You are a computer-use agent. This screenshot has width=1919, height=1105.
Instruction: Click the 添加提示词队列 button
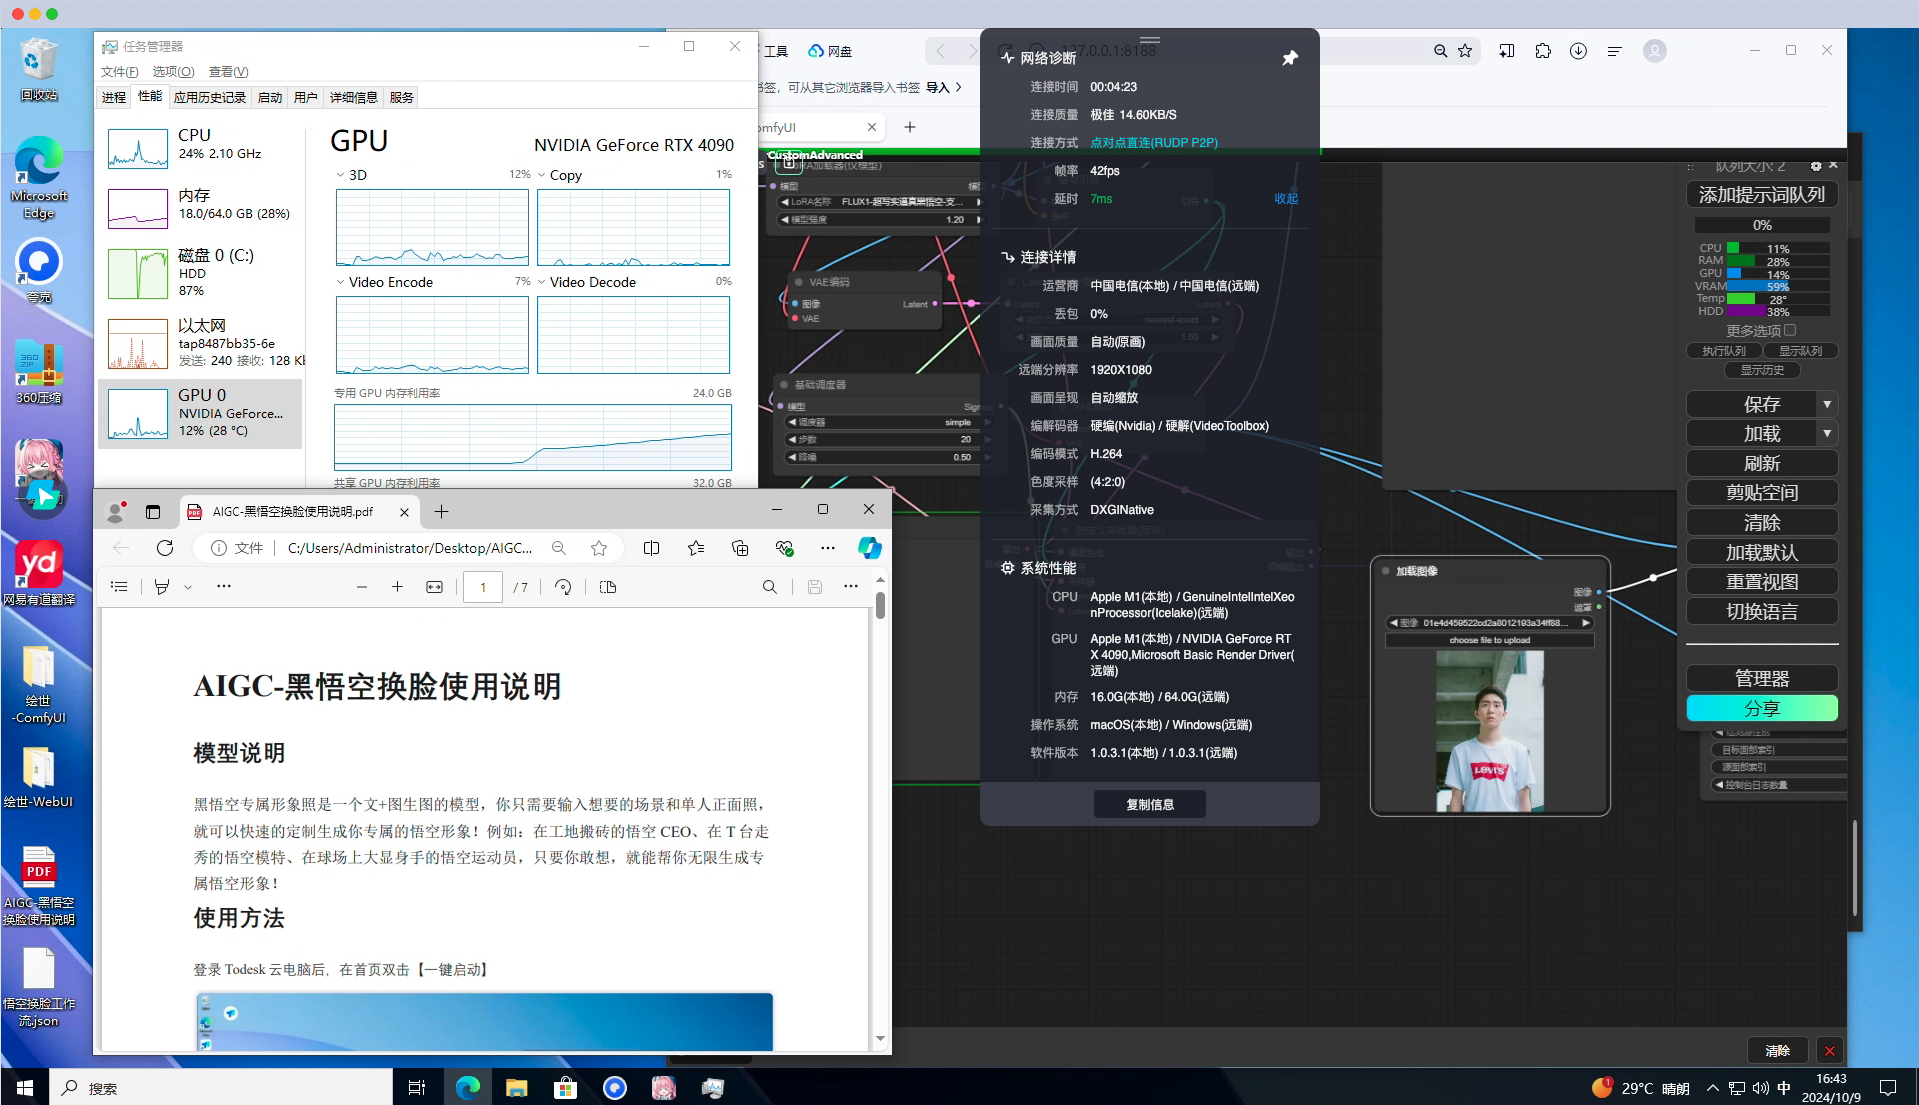tap(1762, 195)
